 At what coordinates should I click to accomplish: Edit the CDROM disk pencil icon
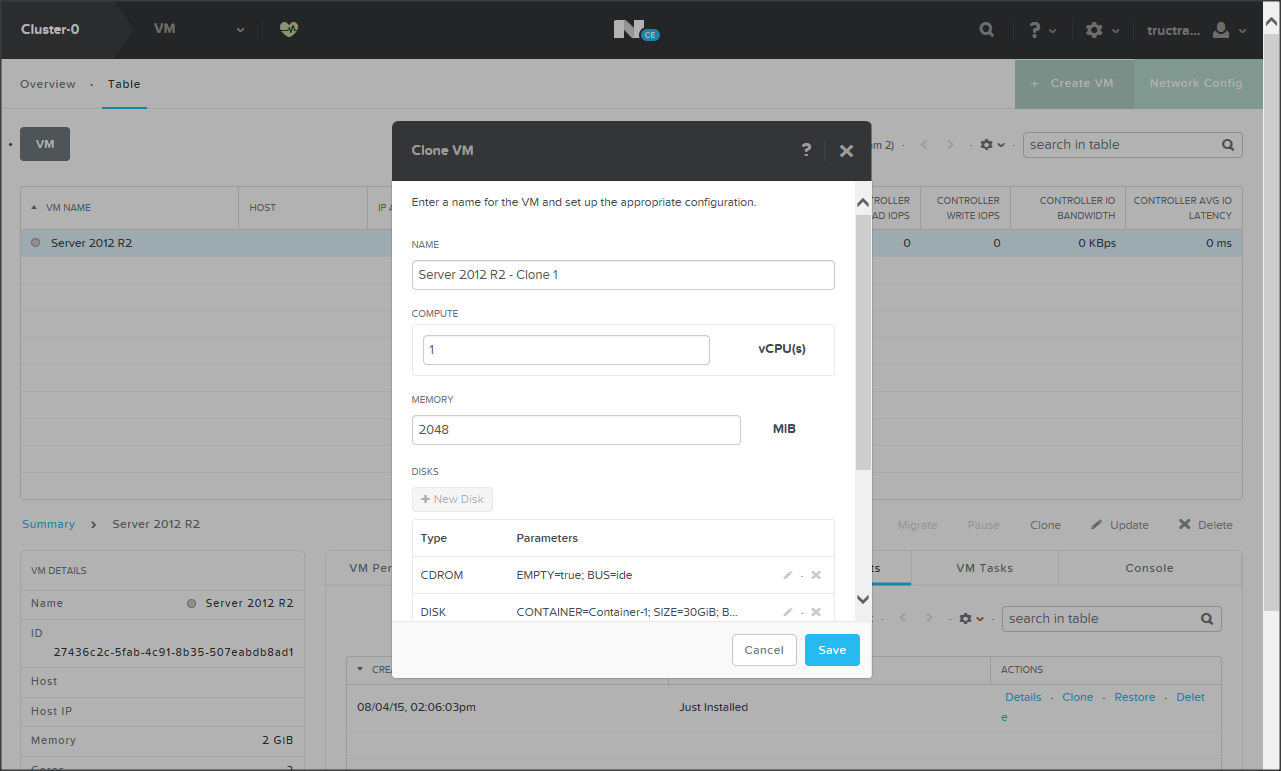click(788, 575)
